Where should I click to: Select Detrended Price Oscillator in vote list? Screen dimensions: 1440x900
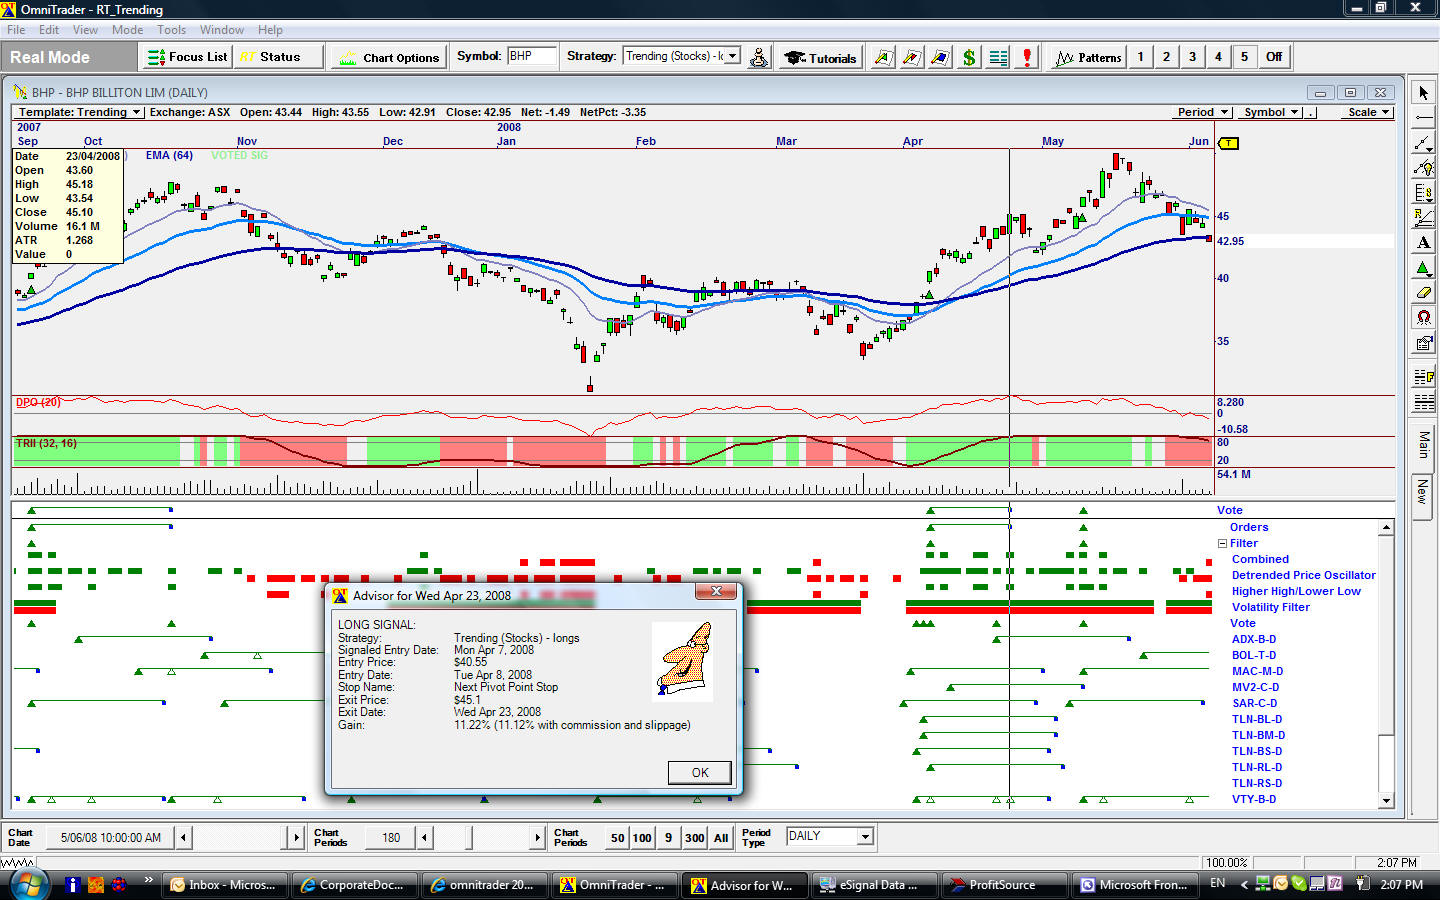(1303, 576)
